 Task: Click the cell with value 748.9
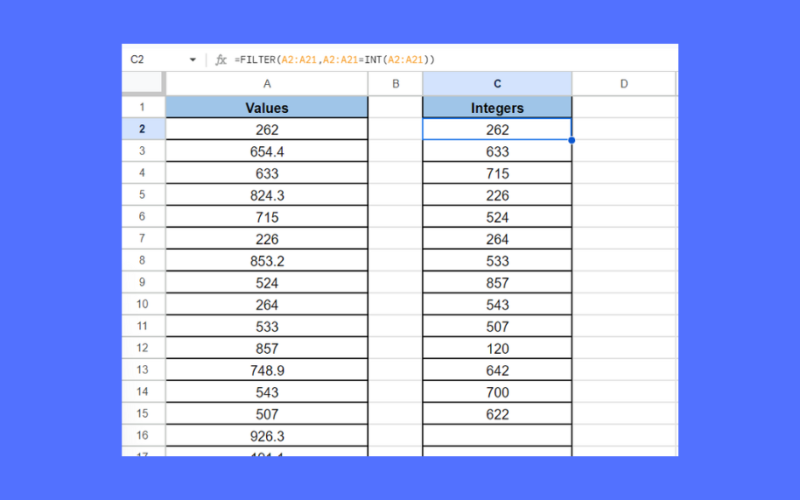click(x=266, y=370)
